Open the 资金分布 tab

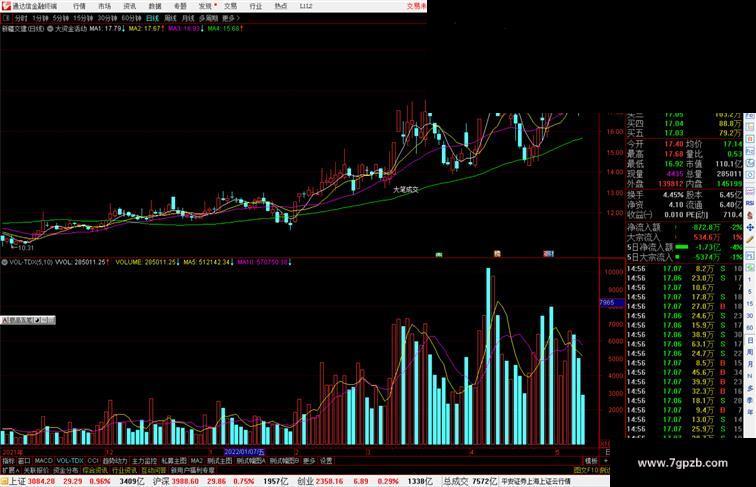66,470
